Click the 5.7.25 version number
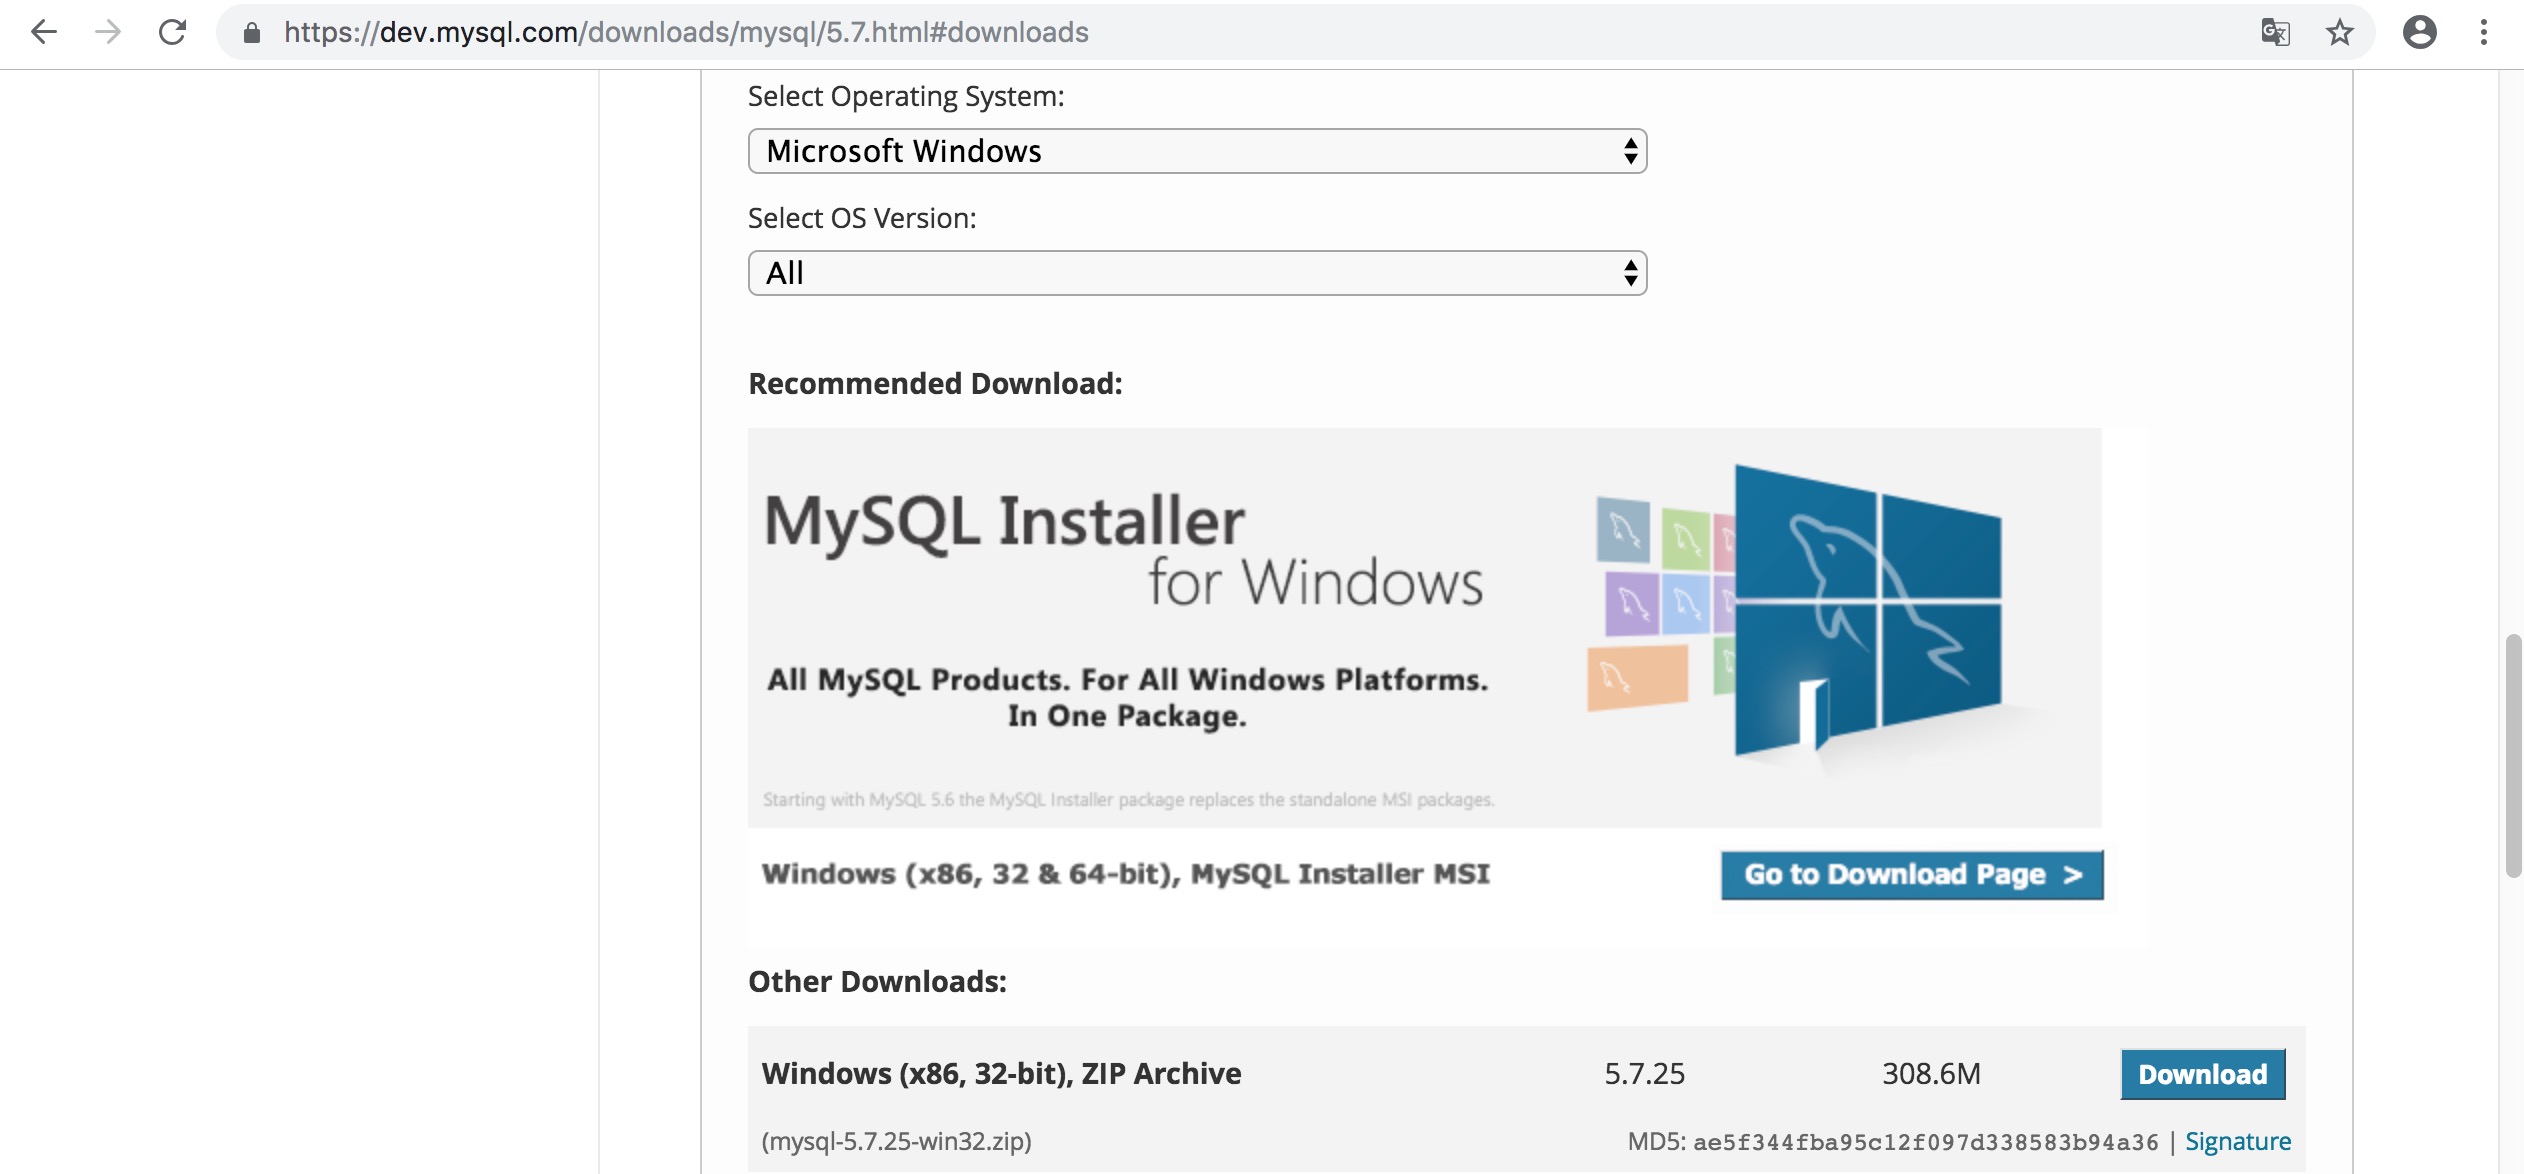This screenshot has width=2524, height=1174. click(x=1644, y=1074)
